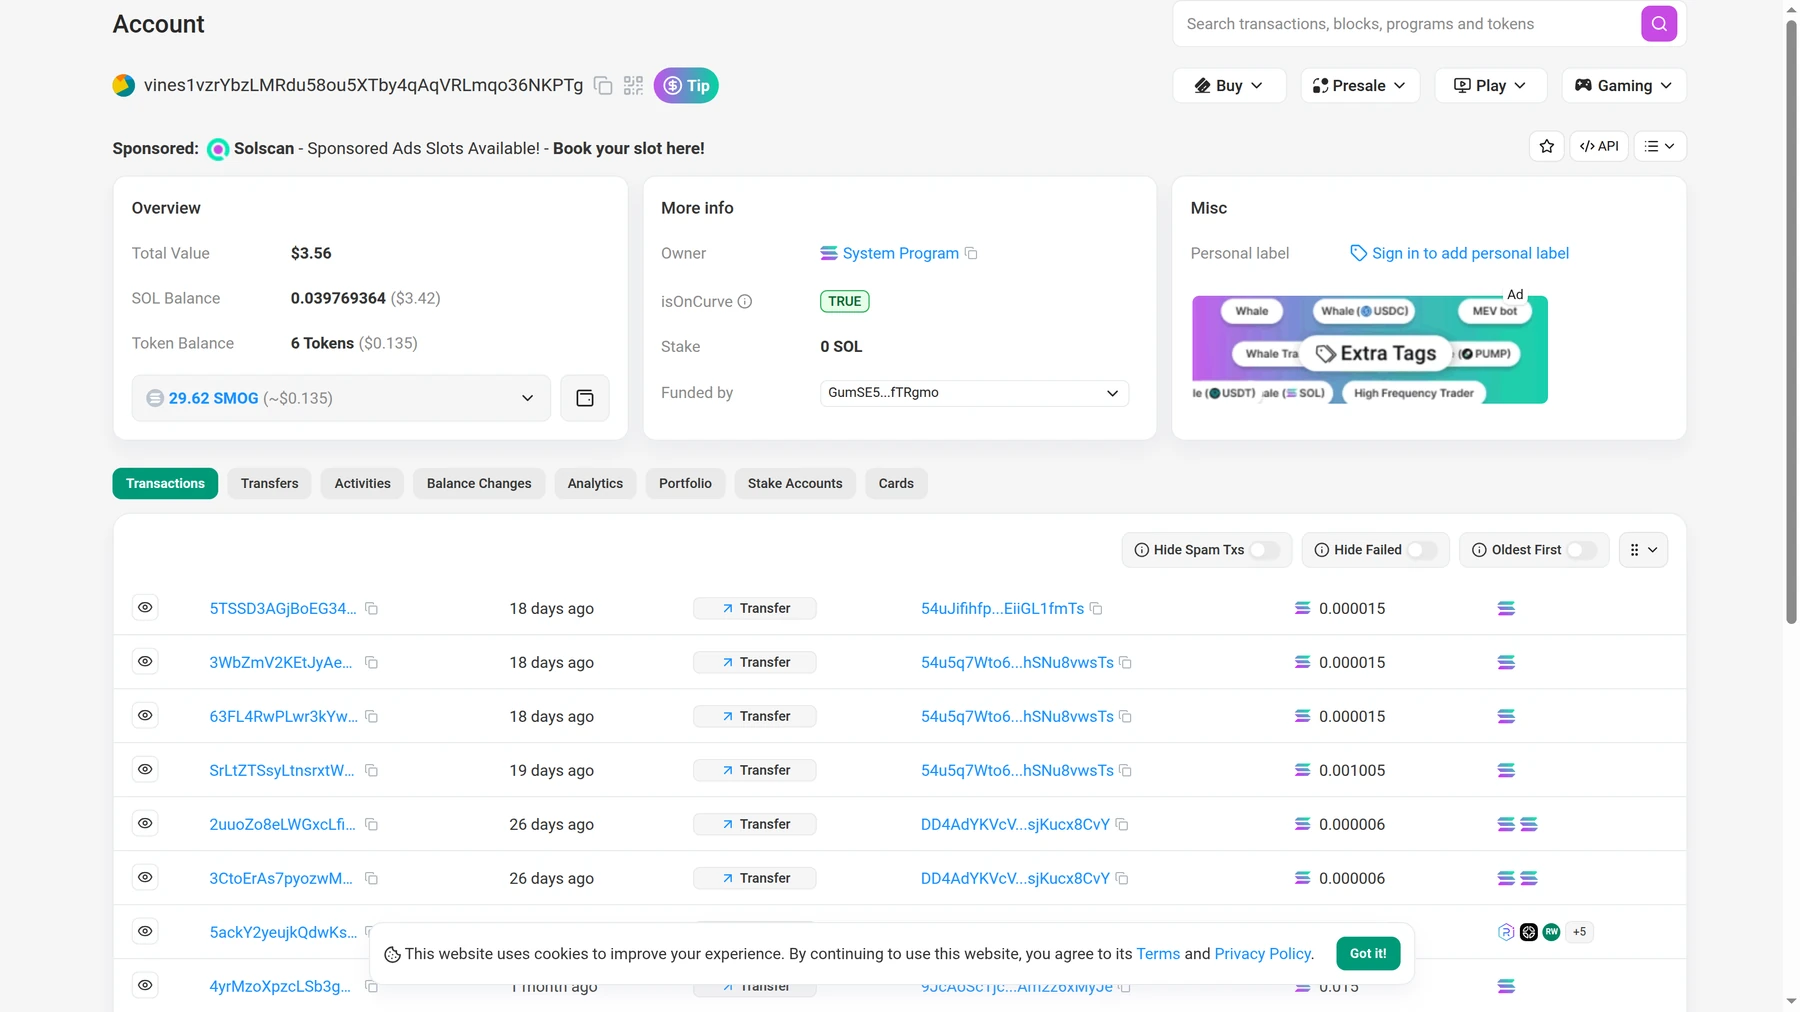This screenshot has width=1800, height=1012.
Task: Open the Buy dropdown menu
Action: pos(1229,86)
